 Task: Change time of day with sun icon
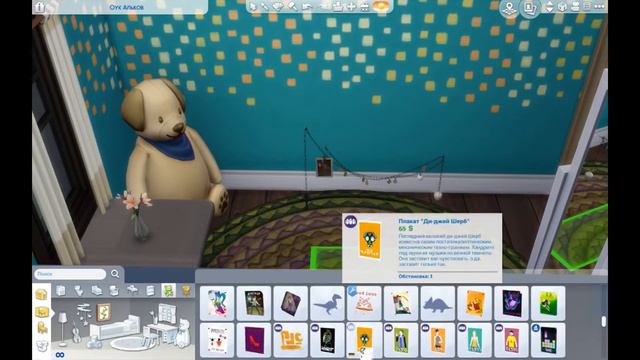(380, 7)
